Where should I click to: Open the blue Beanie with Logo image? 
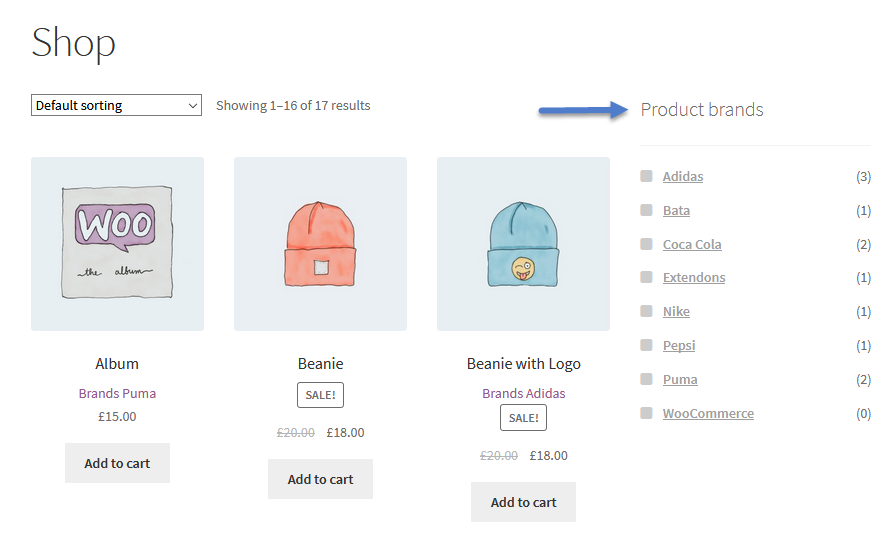[523, 244]
